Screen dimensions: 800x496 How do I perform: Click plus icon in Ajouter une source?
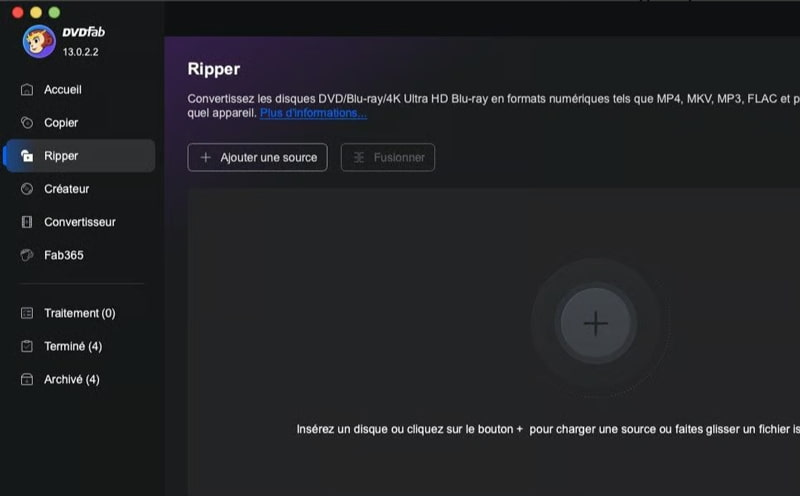coord(206,157)
